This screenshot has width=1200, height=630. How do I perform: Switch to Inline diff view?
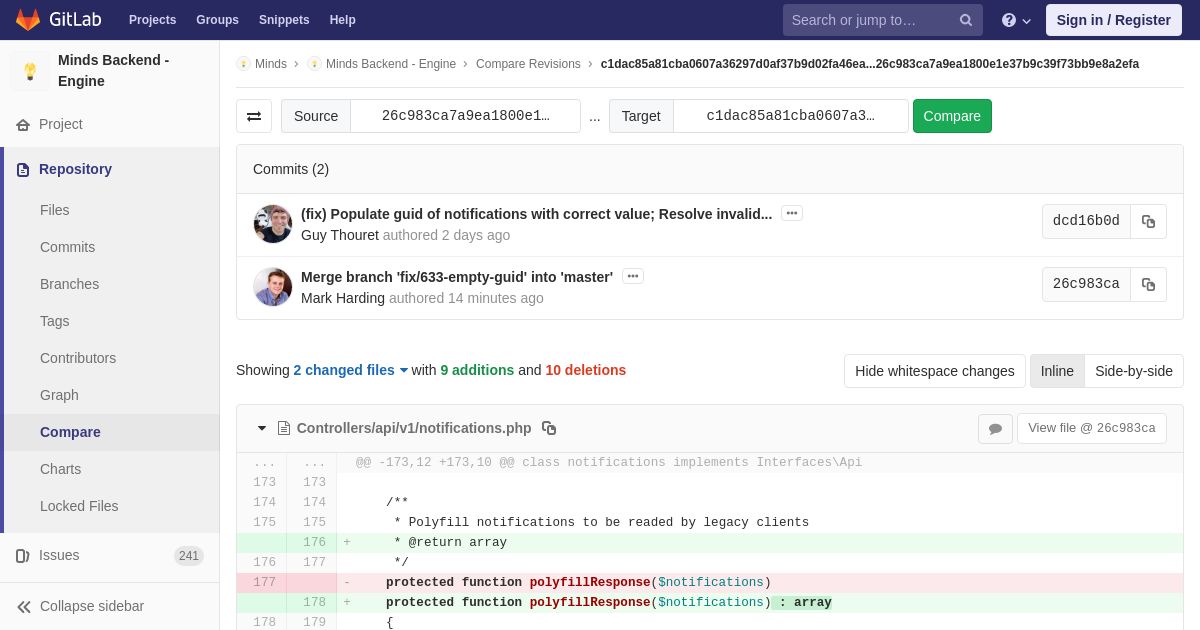tap(1057, 371)
